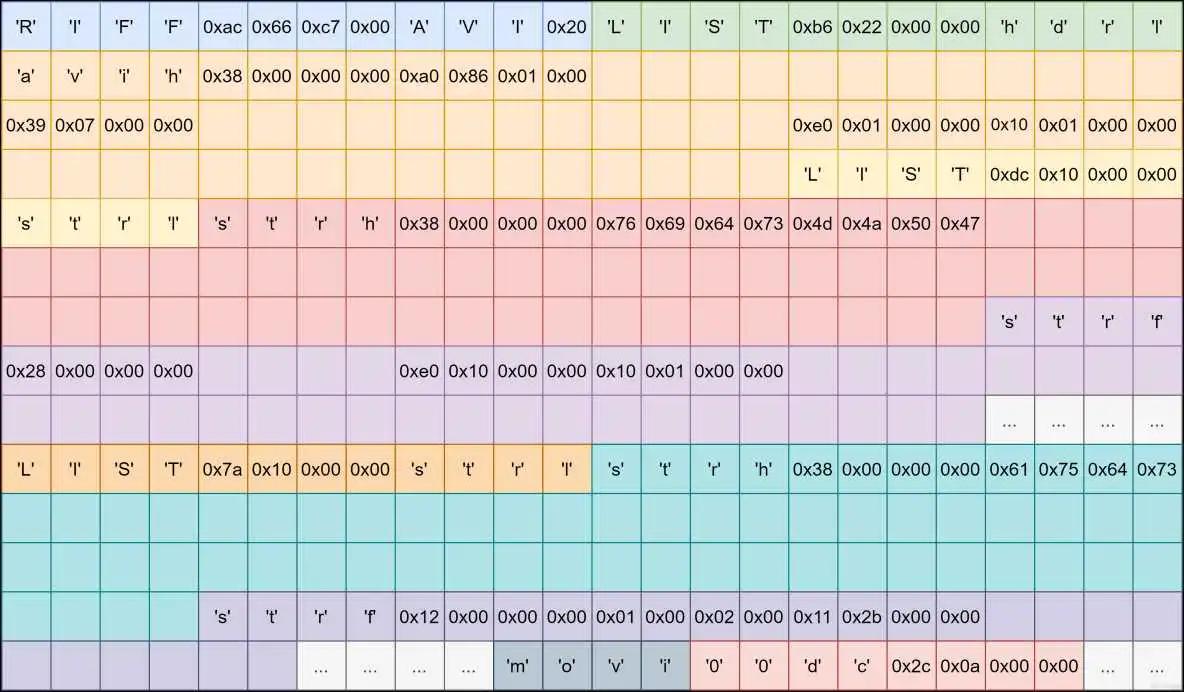1184x692 pixels.
Task: Click the 0xc7 byte cell
Action: pos(321,27)
